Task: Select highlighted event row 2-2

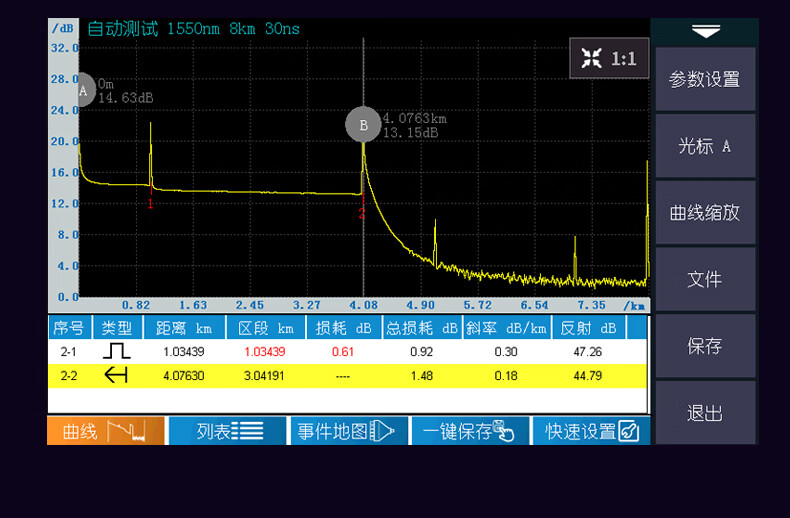Action: [348, 375]
